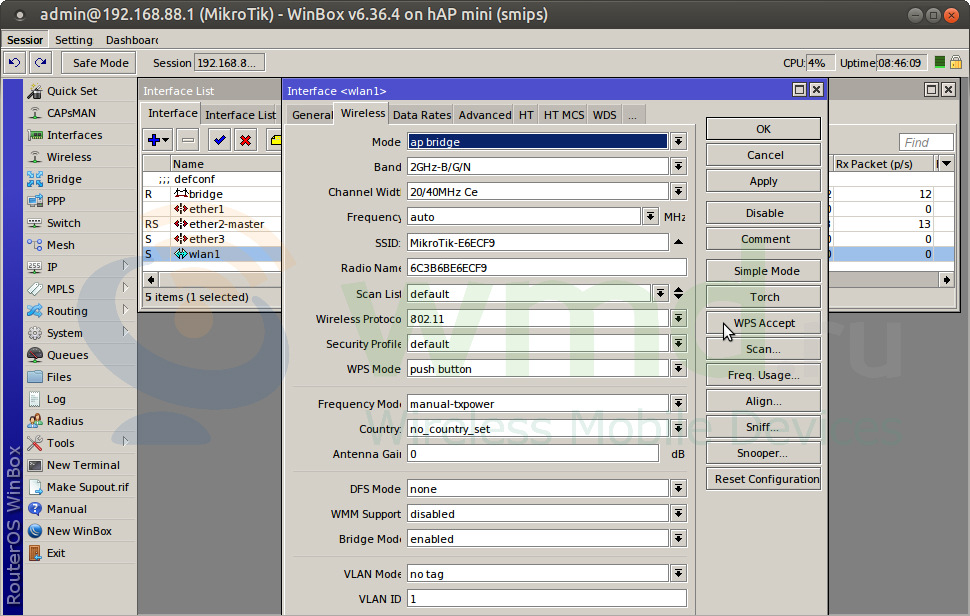Viewport: 970px width, 616px height.
Task: Switch to the HT MCS tab
Action: 564,114
